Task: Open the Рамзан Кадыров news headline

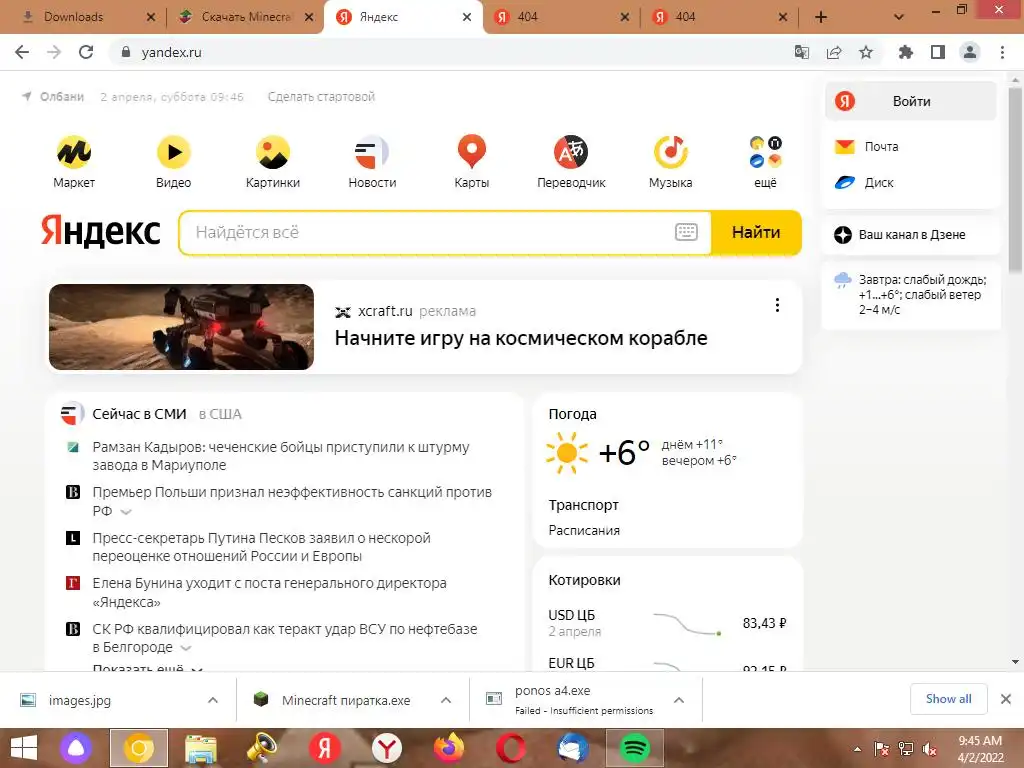Action: 281,456
